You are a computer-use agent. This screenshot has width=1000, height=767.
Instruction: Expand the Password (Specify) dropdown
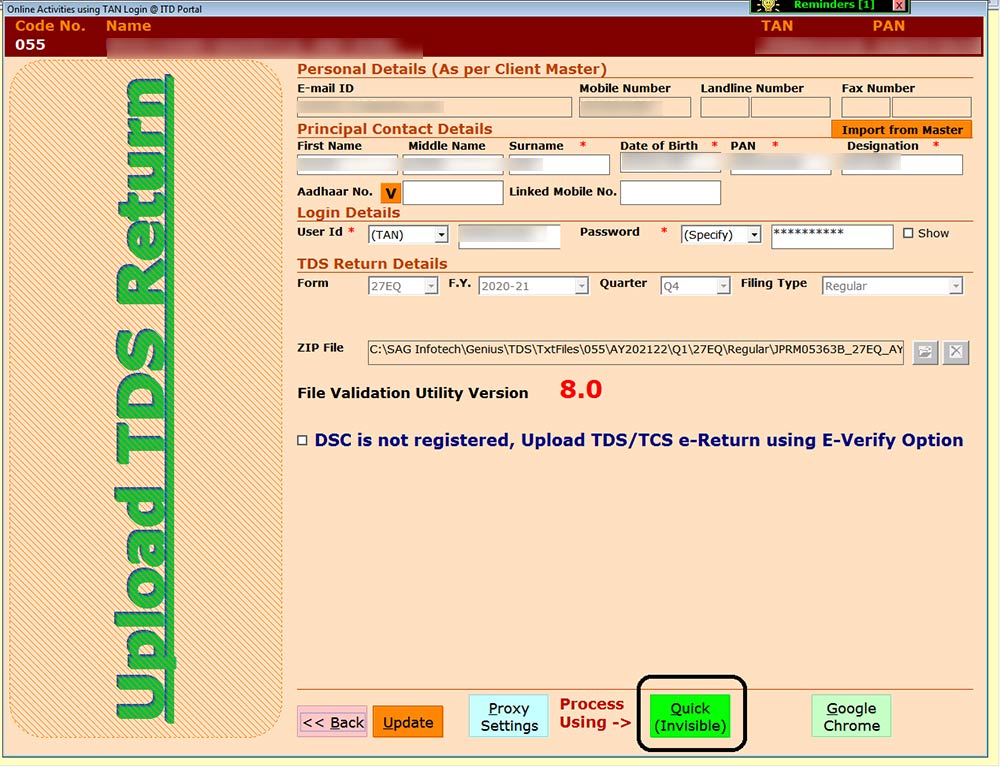tap(753, 235)
